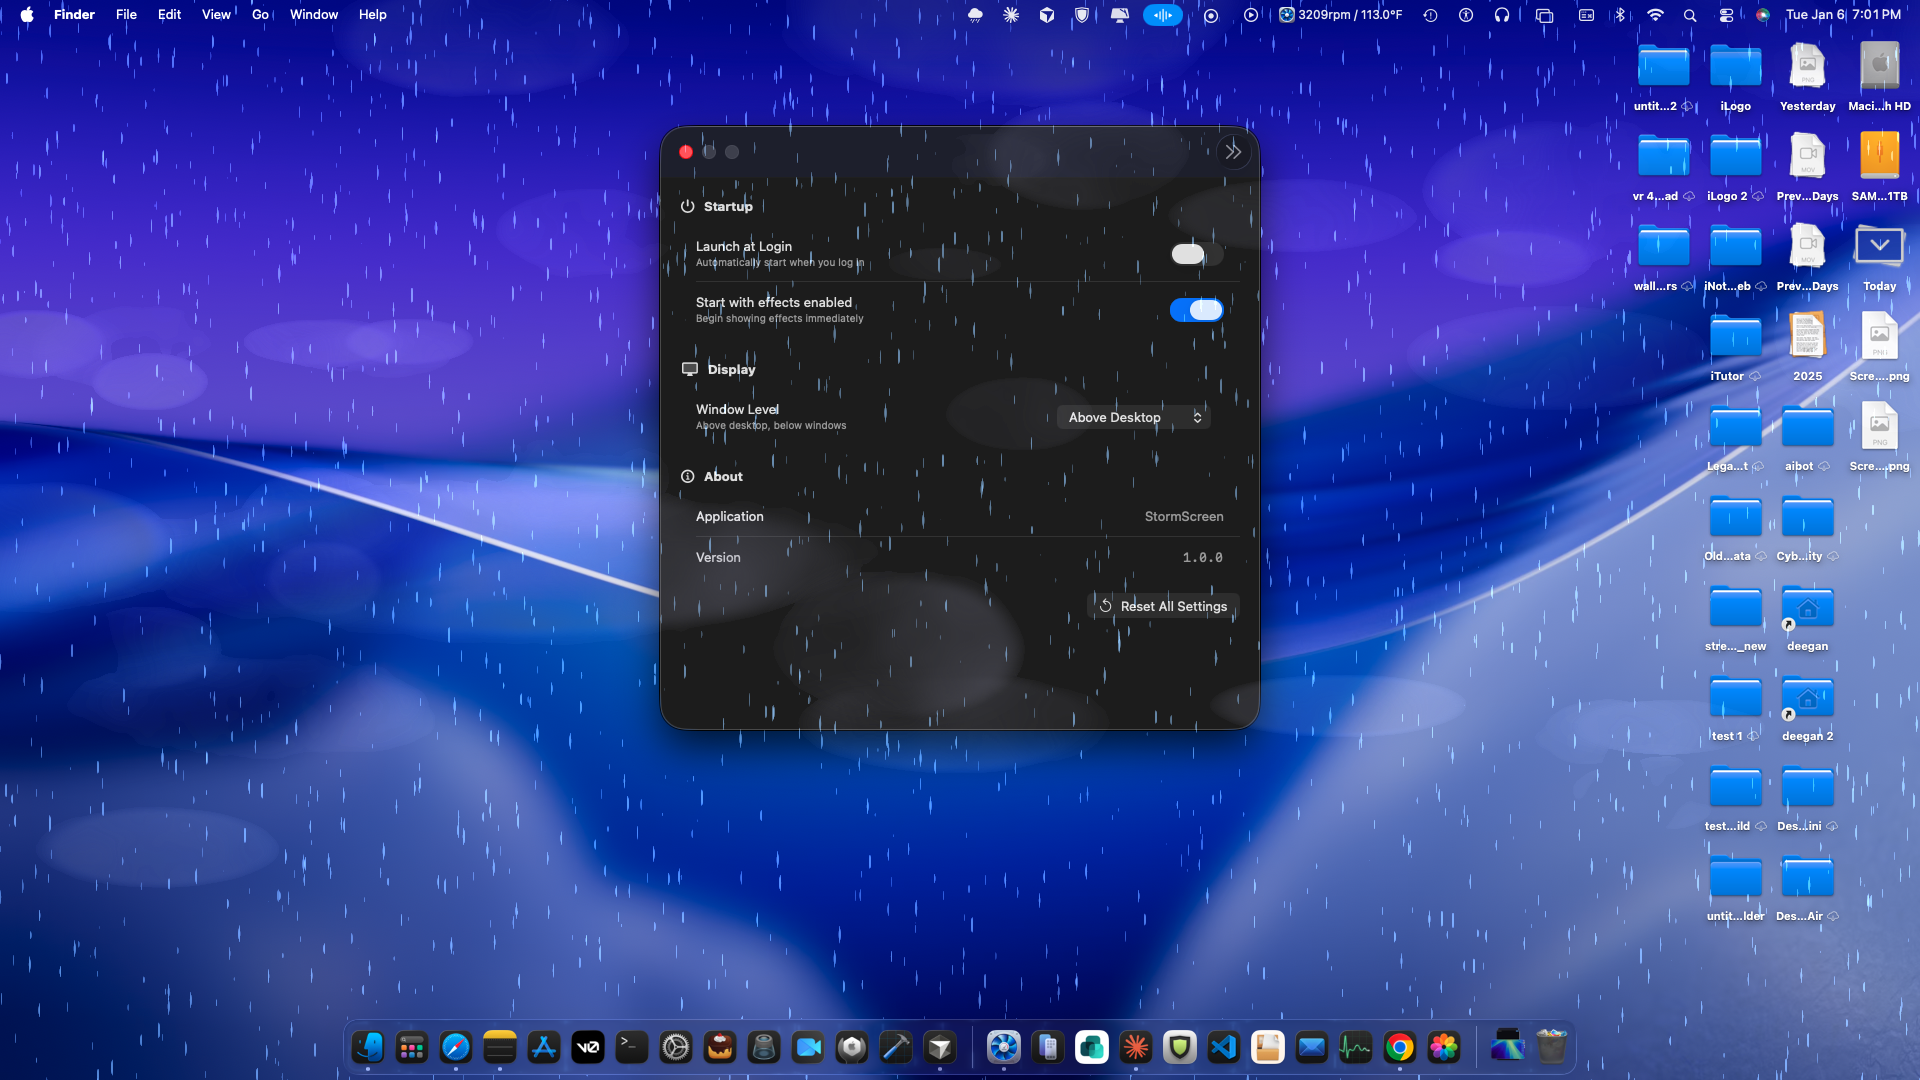Viewport: 1920px width, 1080px height.
Task: Click the headphones icon in the menu bar
Action: 1502,15
